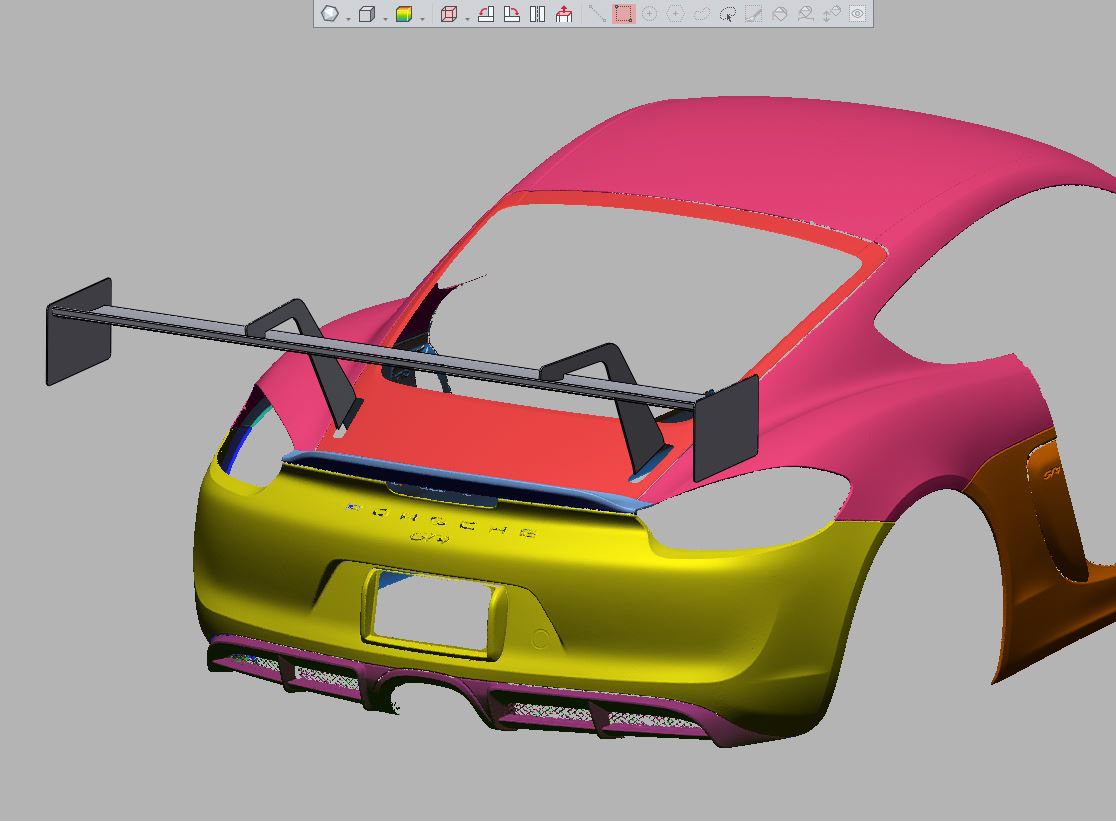Toggle the rectangle selection mode
Screen dimensions: 1116x822
[623, 14]
